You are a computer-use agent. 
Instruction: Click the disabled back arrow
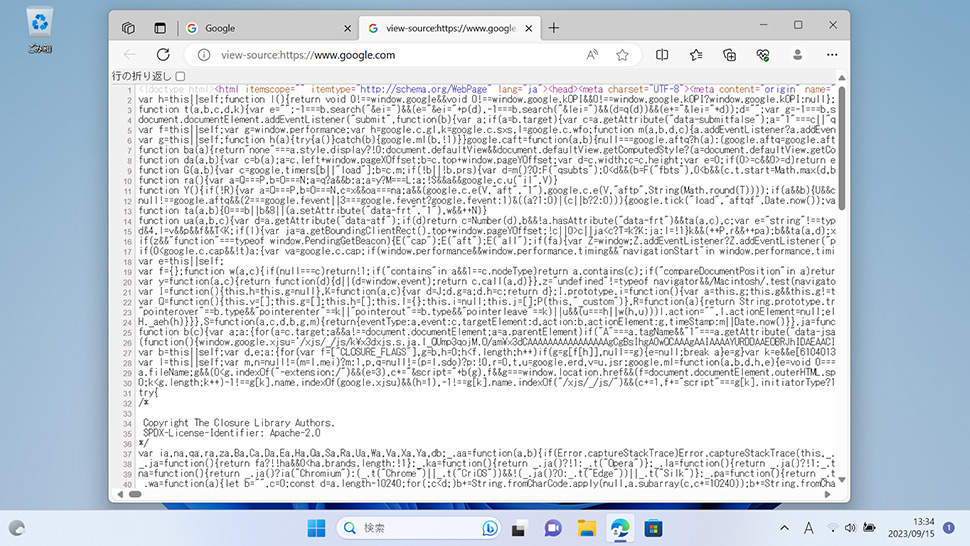pyautogui.click(x=130, y=54)
